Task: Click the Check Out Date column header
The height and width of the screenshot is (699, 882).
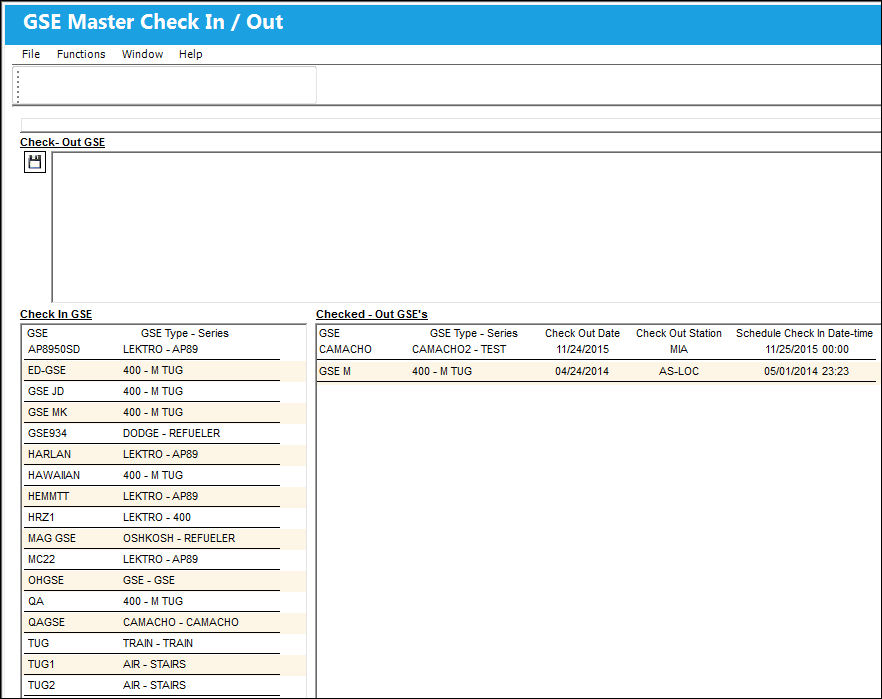Action: point(582,333)
